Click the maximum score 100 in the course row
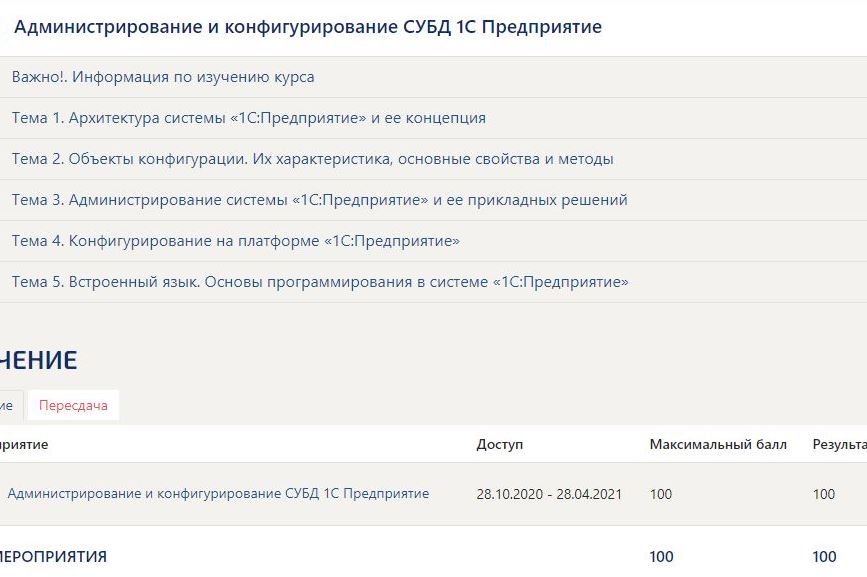The image size is (867, 577). click(661, 494)
